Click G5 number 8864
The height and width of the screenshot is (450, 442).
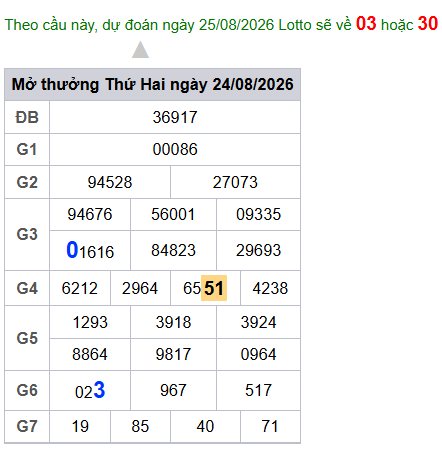click(90, 354)
